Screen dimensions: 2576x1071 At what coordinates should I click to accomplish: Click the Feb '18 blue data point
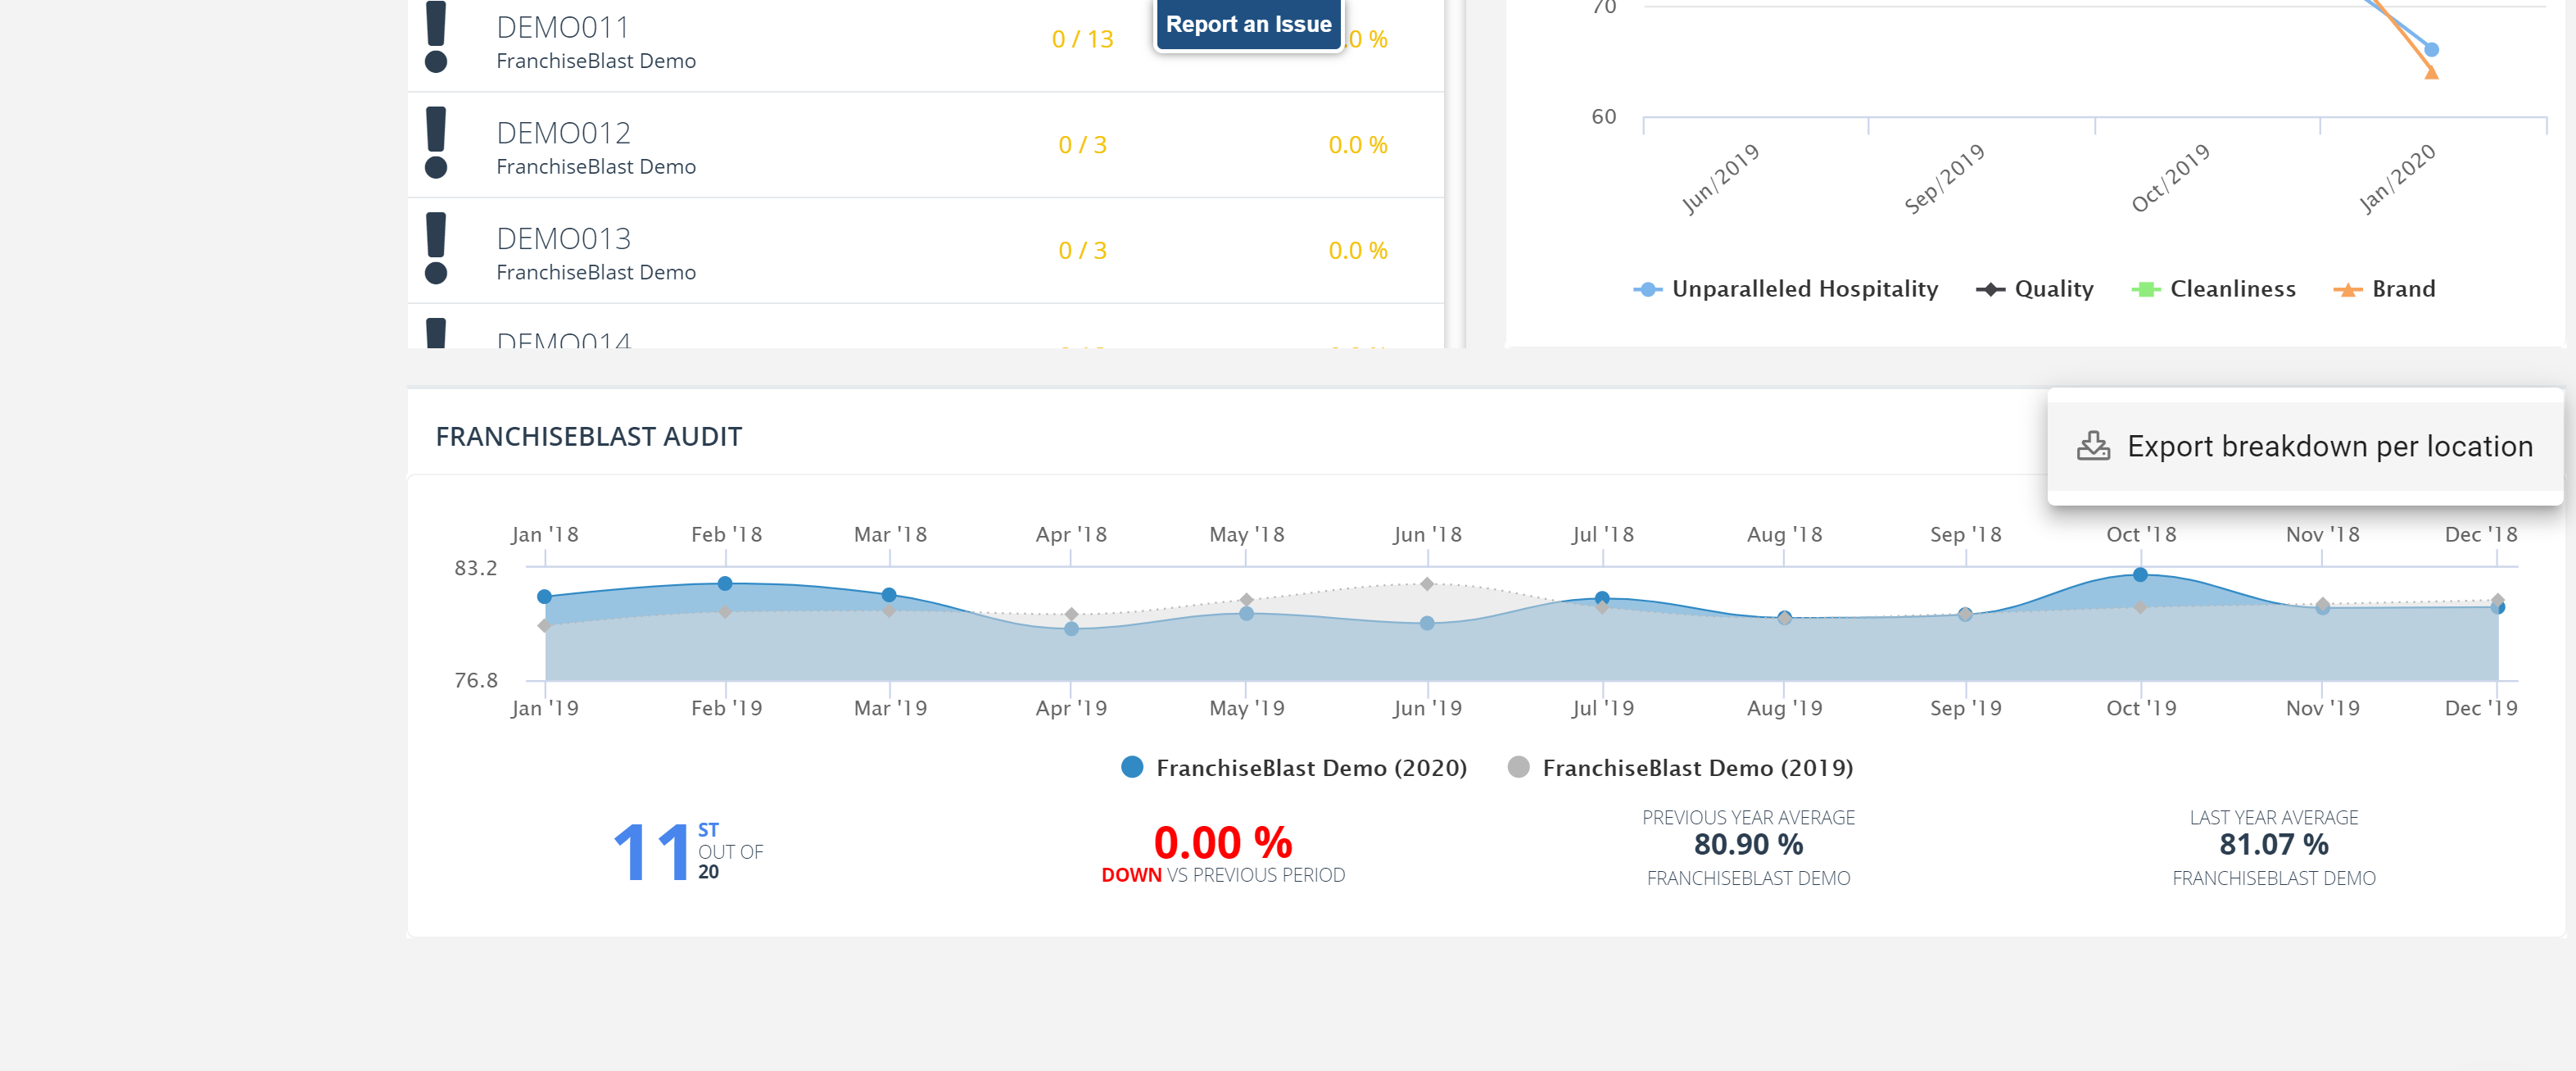tap(725, 583)
